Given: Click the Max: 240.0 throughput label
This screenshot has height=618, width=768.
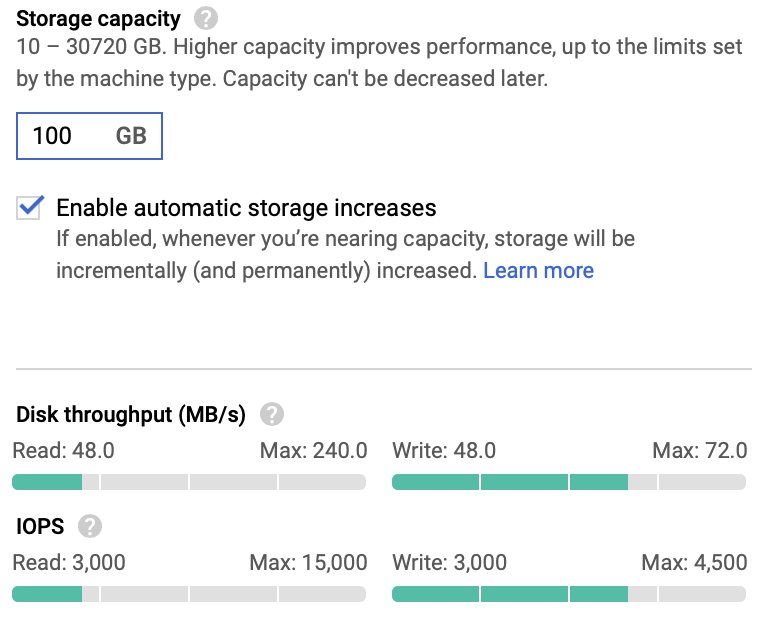Looking at the screenshot, I should coord(313,451).
